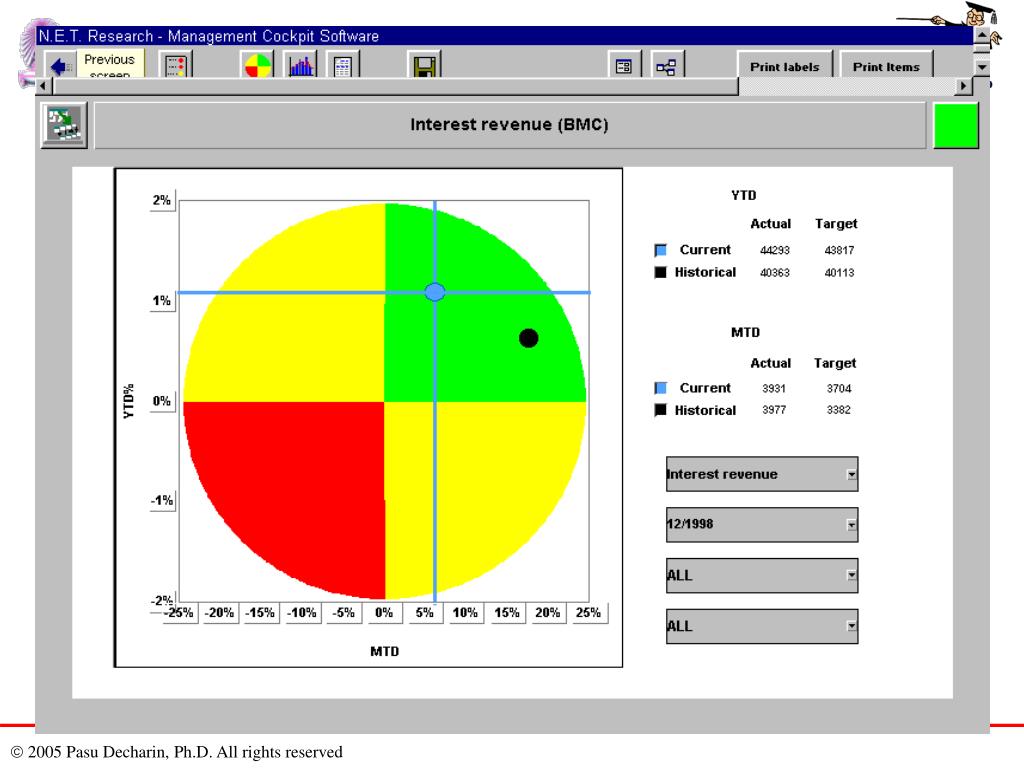Screen dimensions: 1024x768
Task: Click the Print Items button
Action: coord(886,66)
